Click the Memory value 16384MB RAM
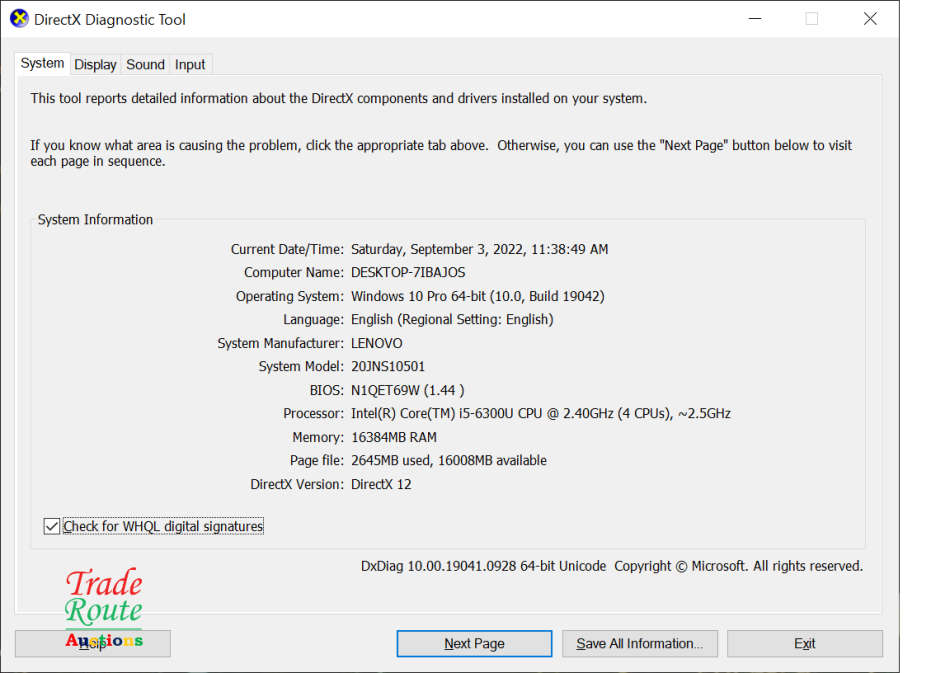Viewport: 950px width, 673px height. (x=394, y=437)
